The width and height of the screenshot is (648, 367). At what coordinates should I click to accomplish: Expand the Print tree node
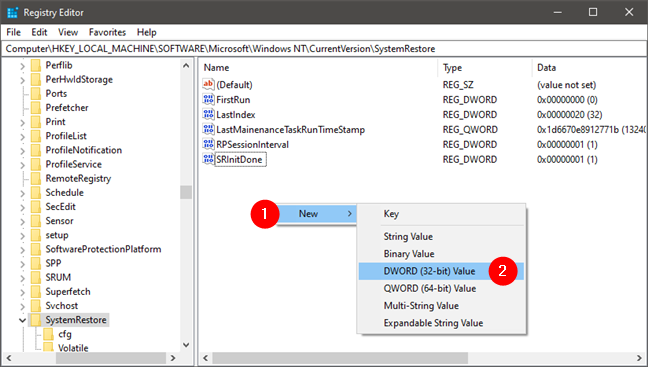[x=23, y=122]
